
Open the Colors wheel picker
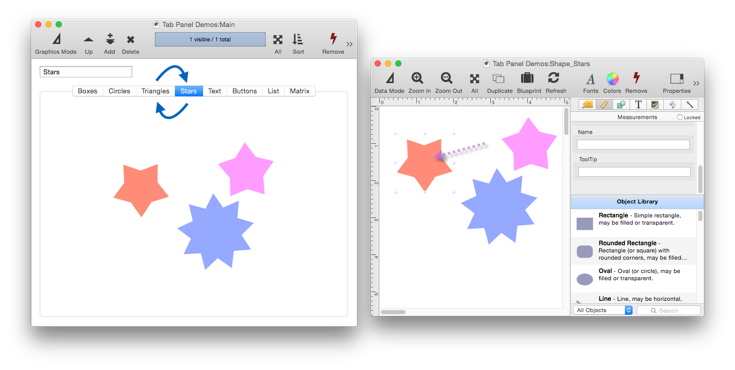[x=612, y=78]
